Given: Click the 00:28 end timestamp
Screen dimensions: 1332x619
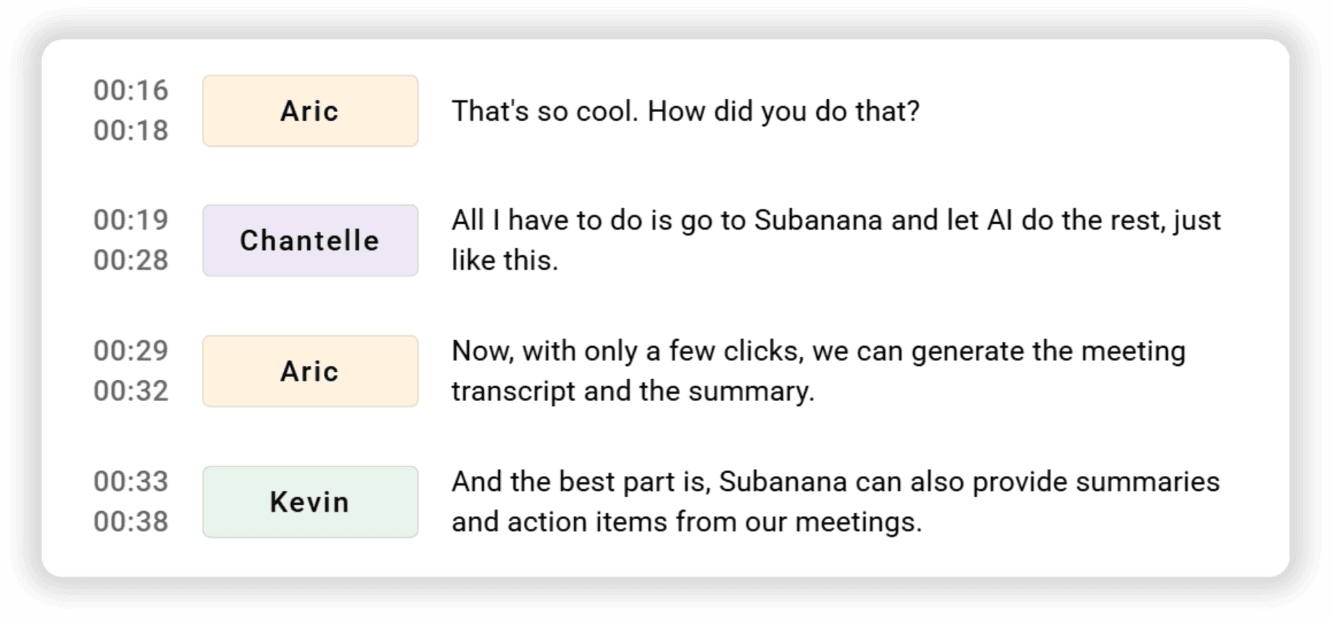Looking at the screenshot, I should tap(131, 260).
